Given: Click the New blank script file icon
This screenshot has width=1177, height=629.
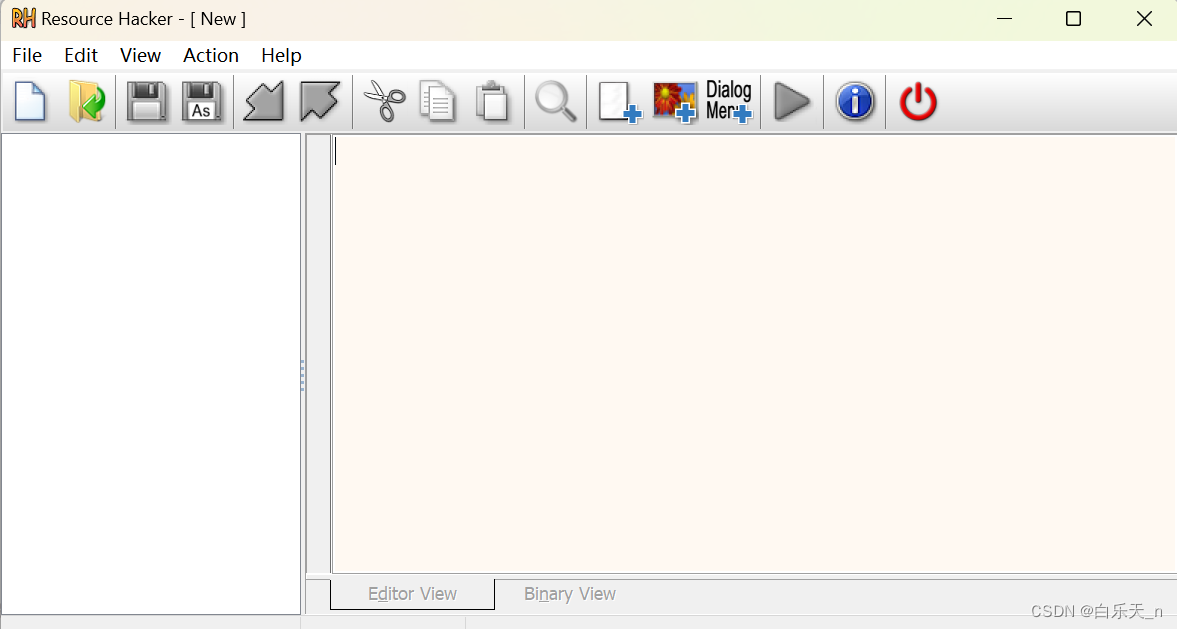Looking at the screenshot, I should (30, 101).
